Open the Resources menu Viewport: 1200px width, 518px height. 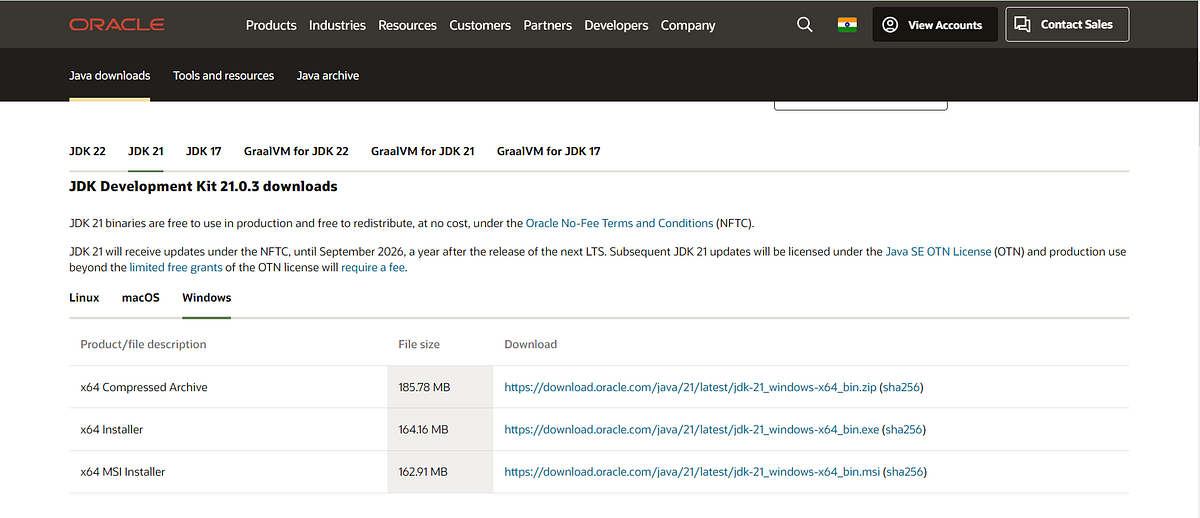pos(407,25)
